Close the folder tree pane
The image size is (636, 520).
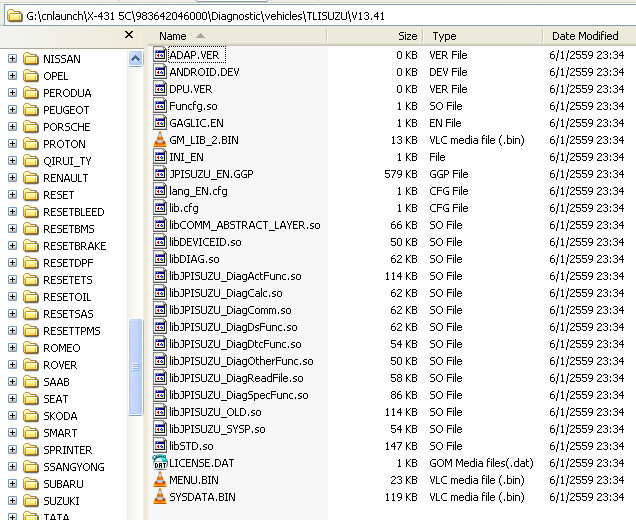129,35
